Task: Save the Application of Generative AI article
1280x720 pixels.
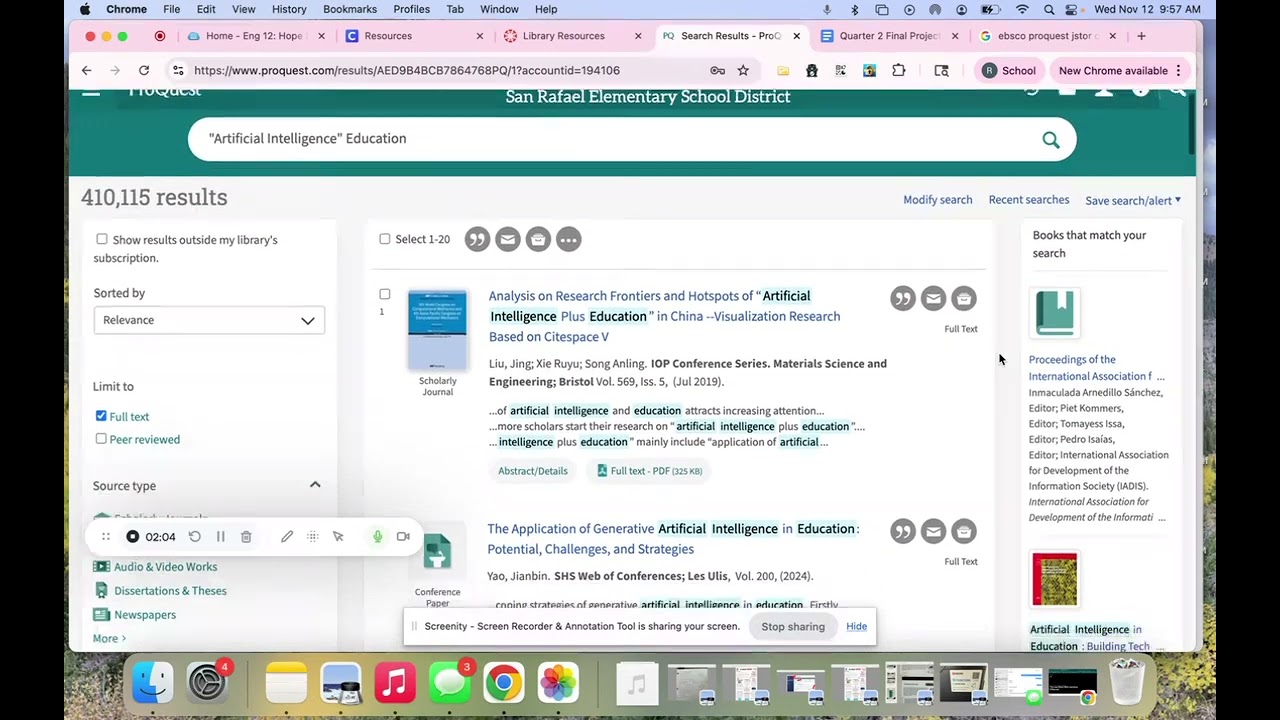Action: coord(964,531)
